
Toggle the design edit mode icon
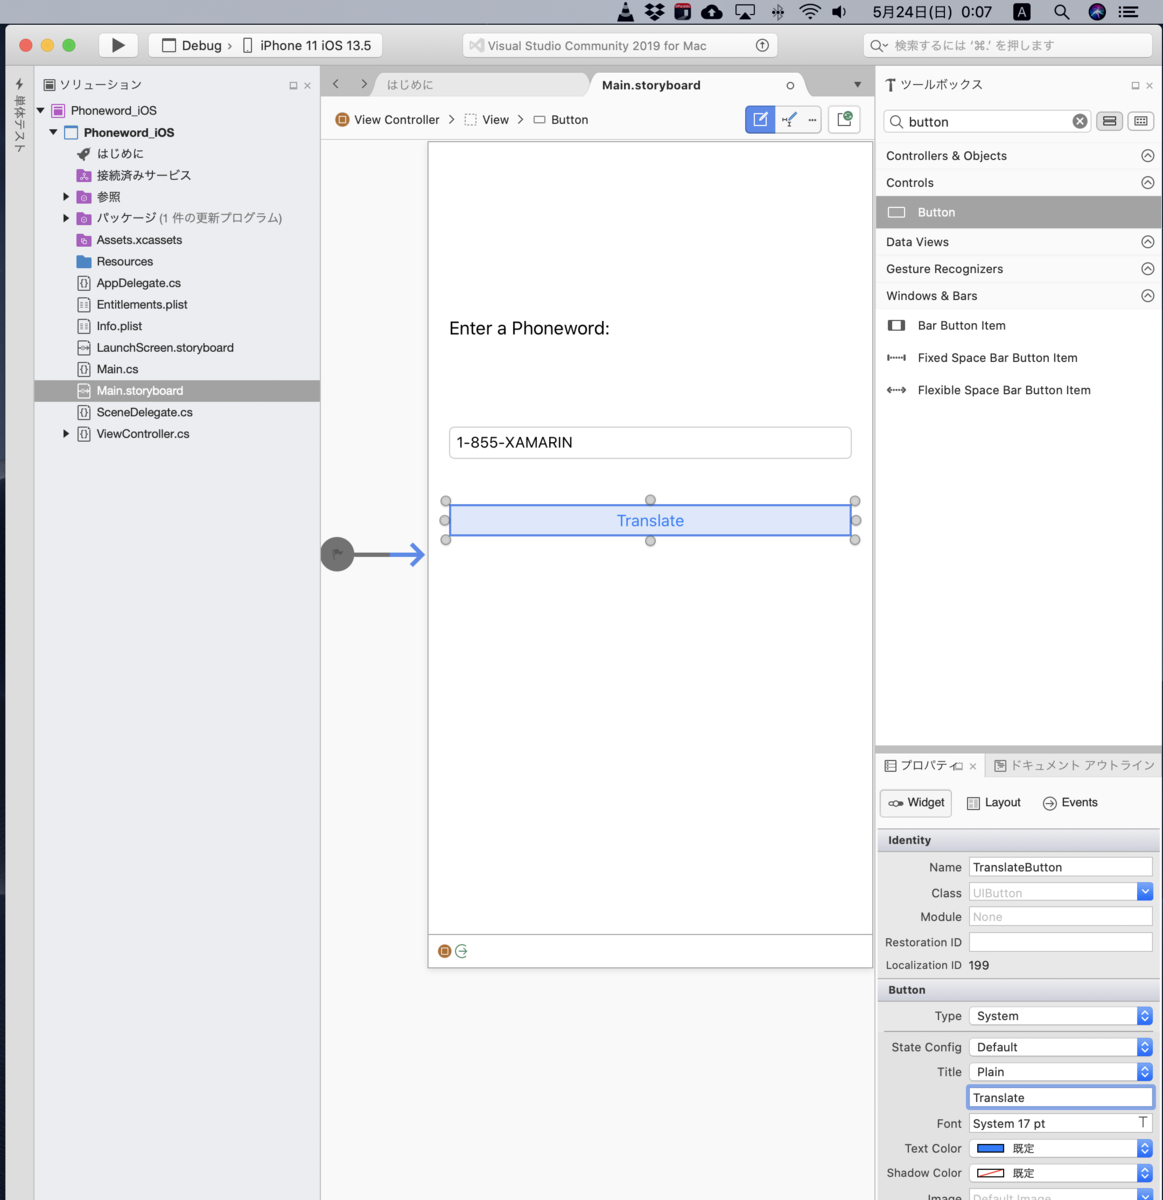(x=760, y=120)
